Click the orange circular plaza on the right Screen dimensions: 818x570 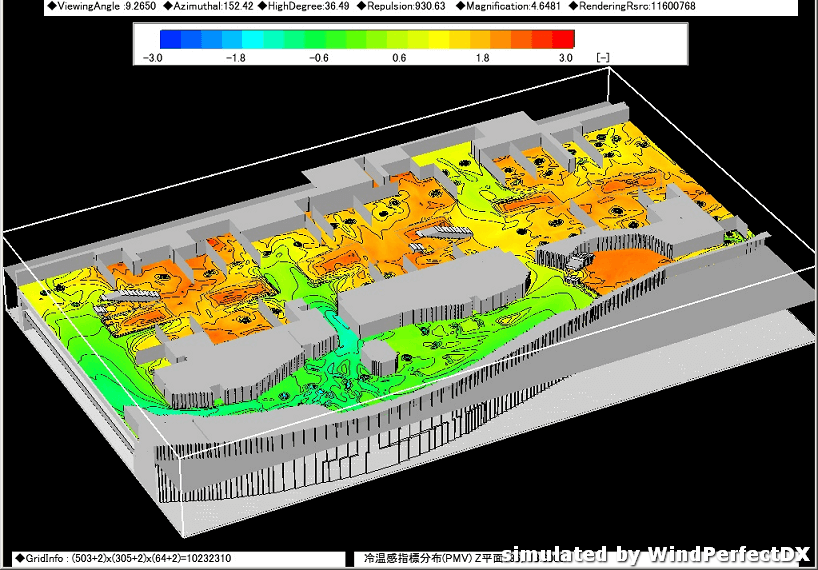point(627,265)
